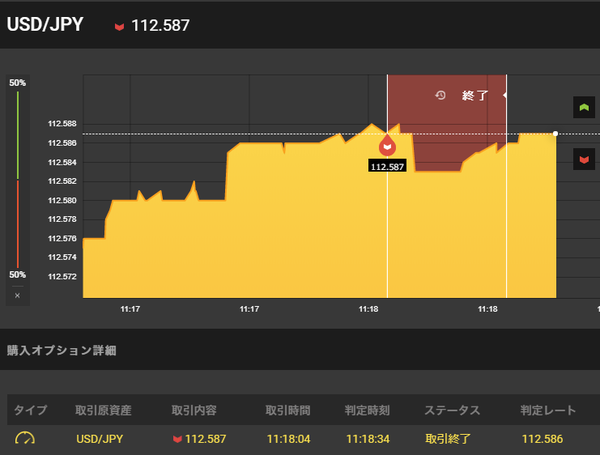
Task: Click the red portion of sentiment bar
Action: coord(18,224)
